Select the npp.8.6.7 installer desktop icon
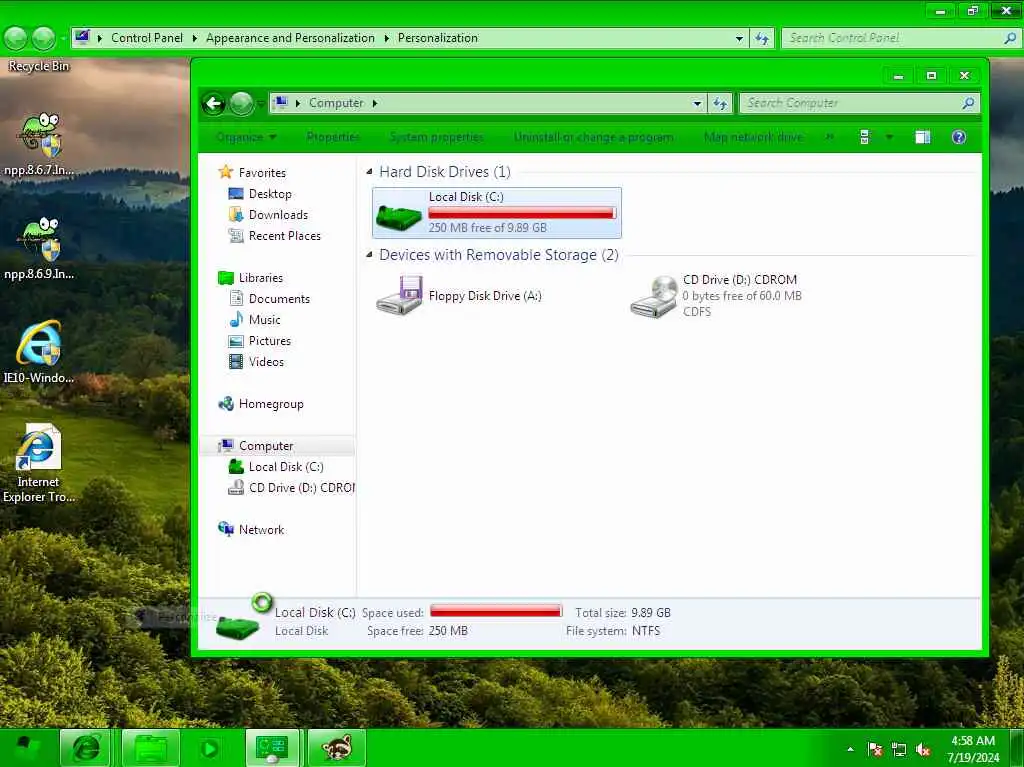The height and width of the screenshot is (767, 1024). click(x=39, y=144)
